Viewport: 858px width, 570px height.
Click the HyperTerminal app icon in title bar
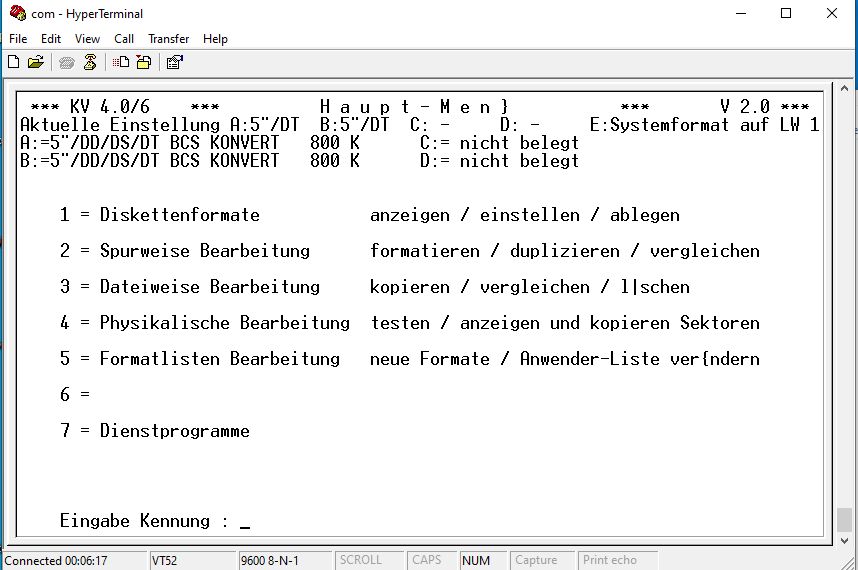[x=16, y=13]
